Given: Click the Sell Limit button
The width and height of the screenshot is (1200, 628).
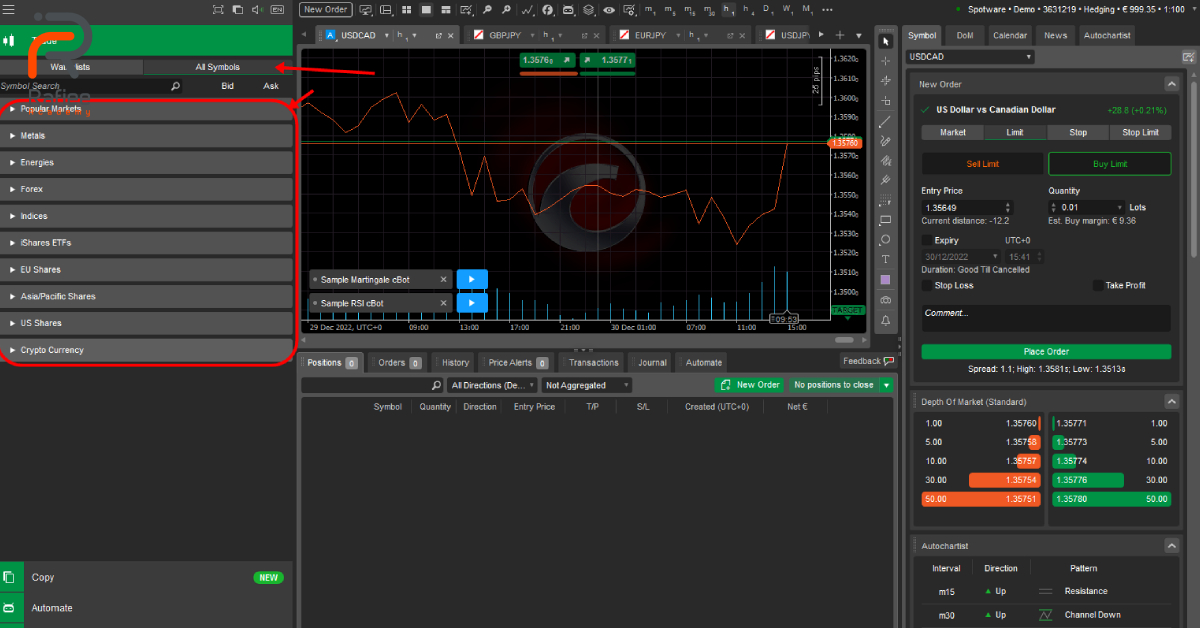Looking at the screenshot, I should 983,164.
